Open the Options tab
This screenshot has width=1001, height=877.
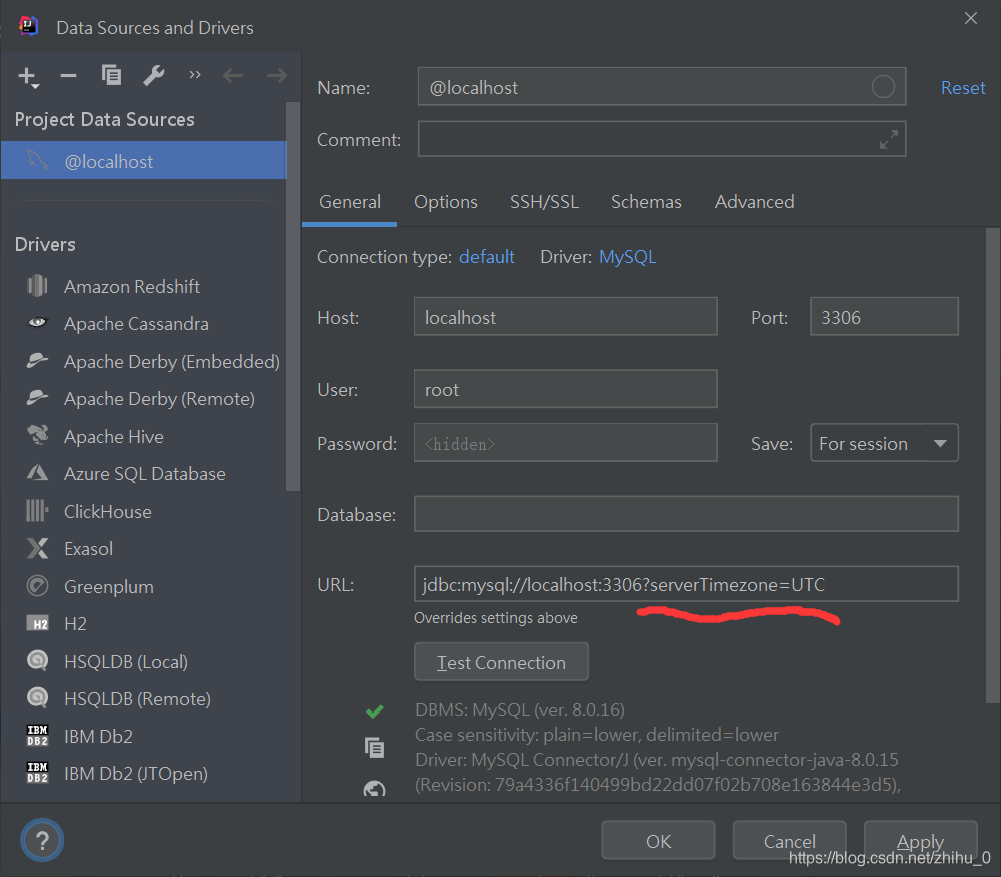446,202
